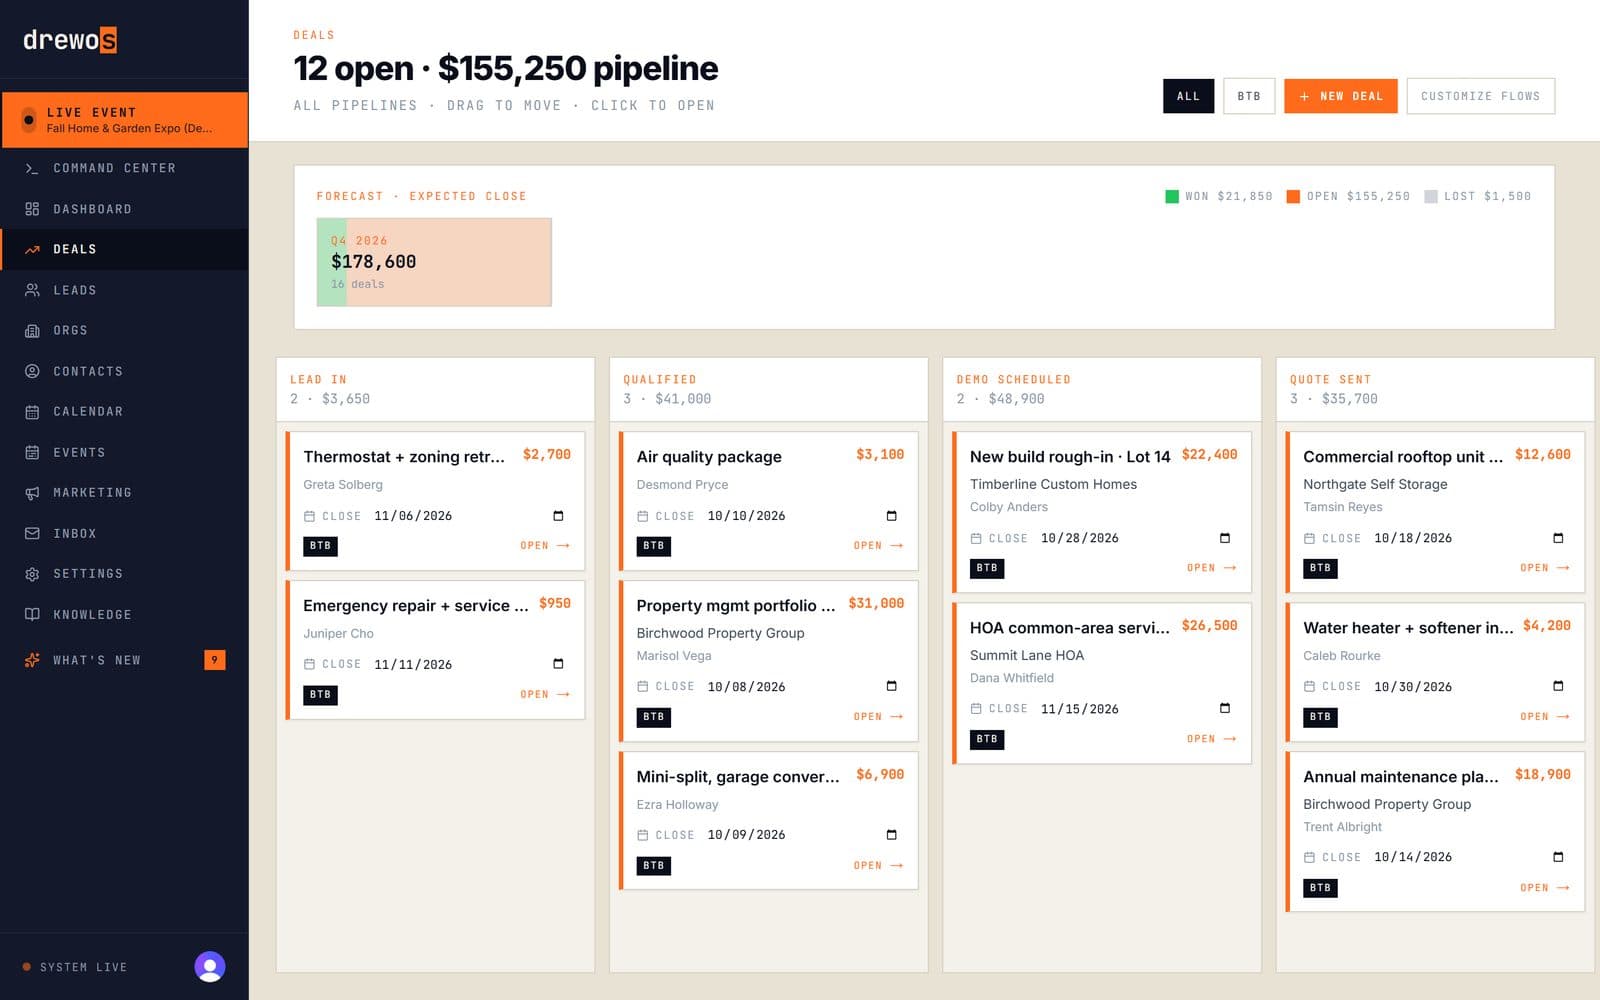1600x1000 pixels.
Task: Select the ALL pipelines filter
Action: pyautogui.click(x=1188, y=96)
